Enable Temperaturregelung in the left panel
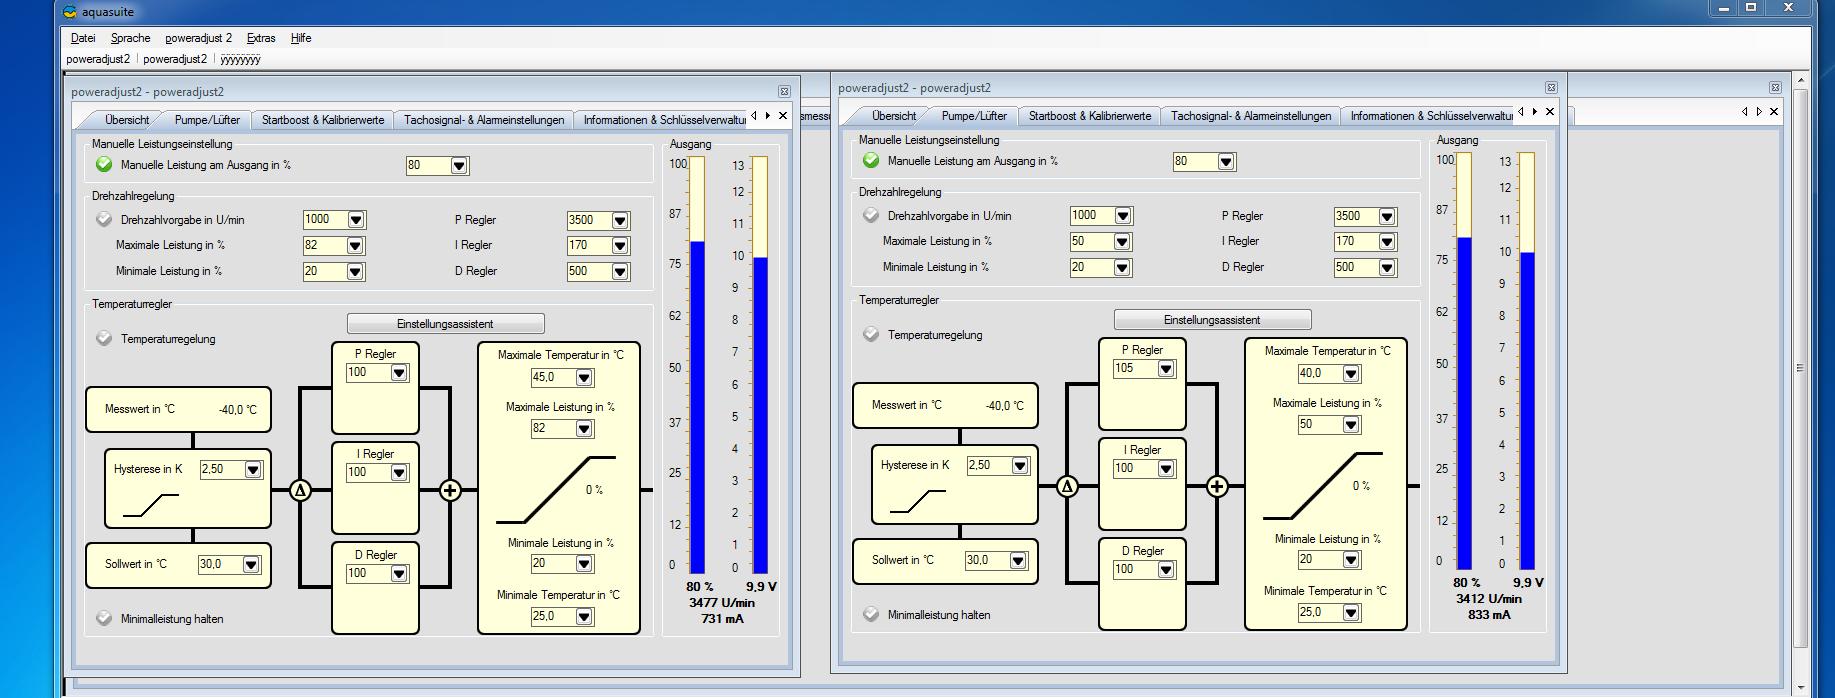 (x=104, y=339)
